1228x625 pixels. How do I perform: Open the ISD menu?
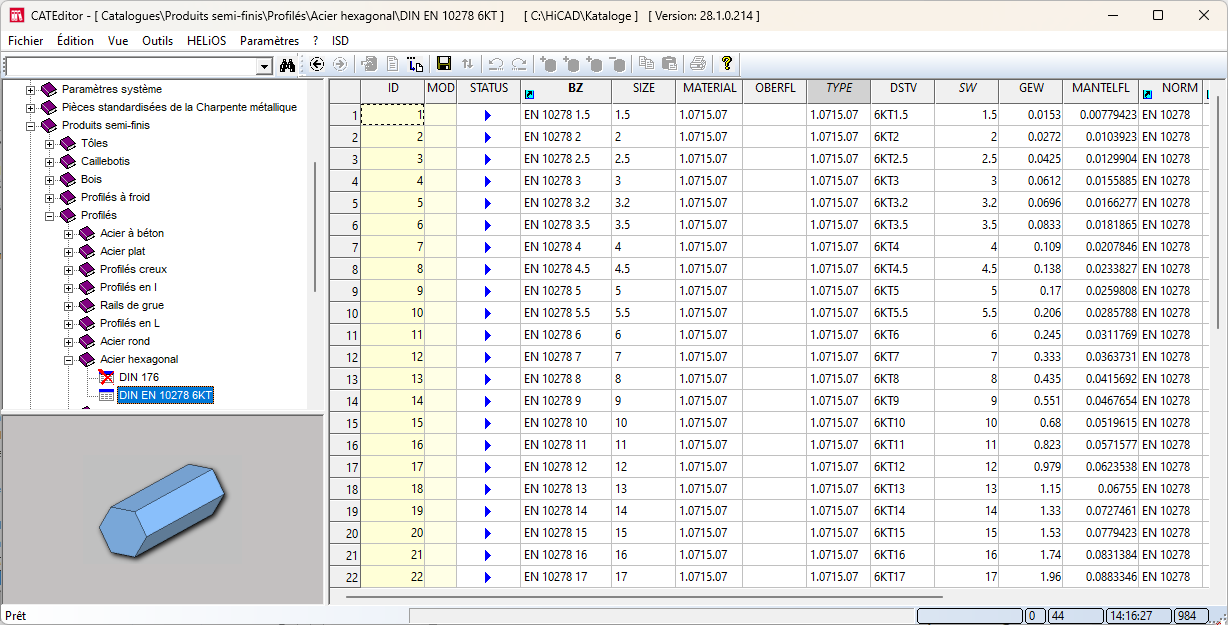pyautogui.click(x=341, y=41)
